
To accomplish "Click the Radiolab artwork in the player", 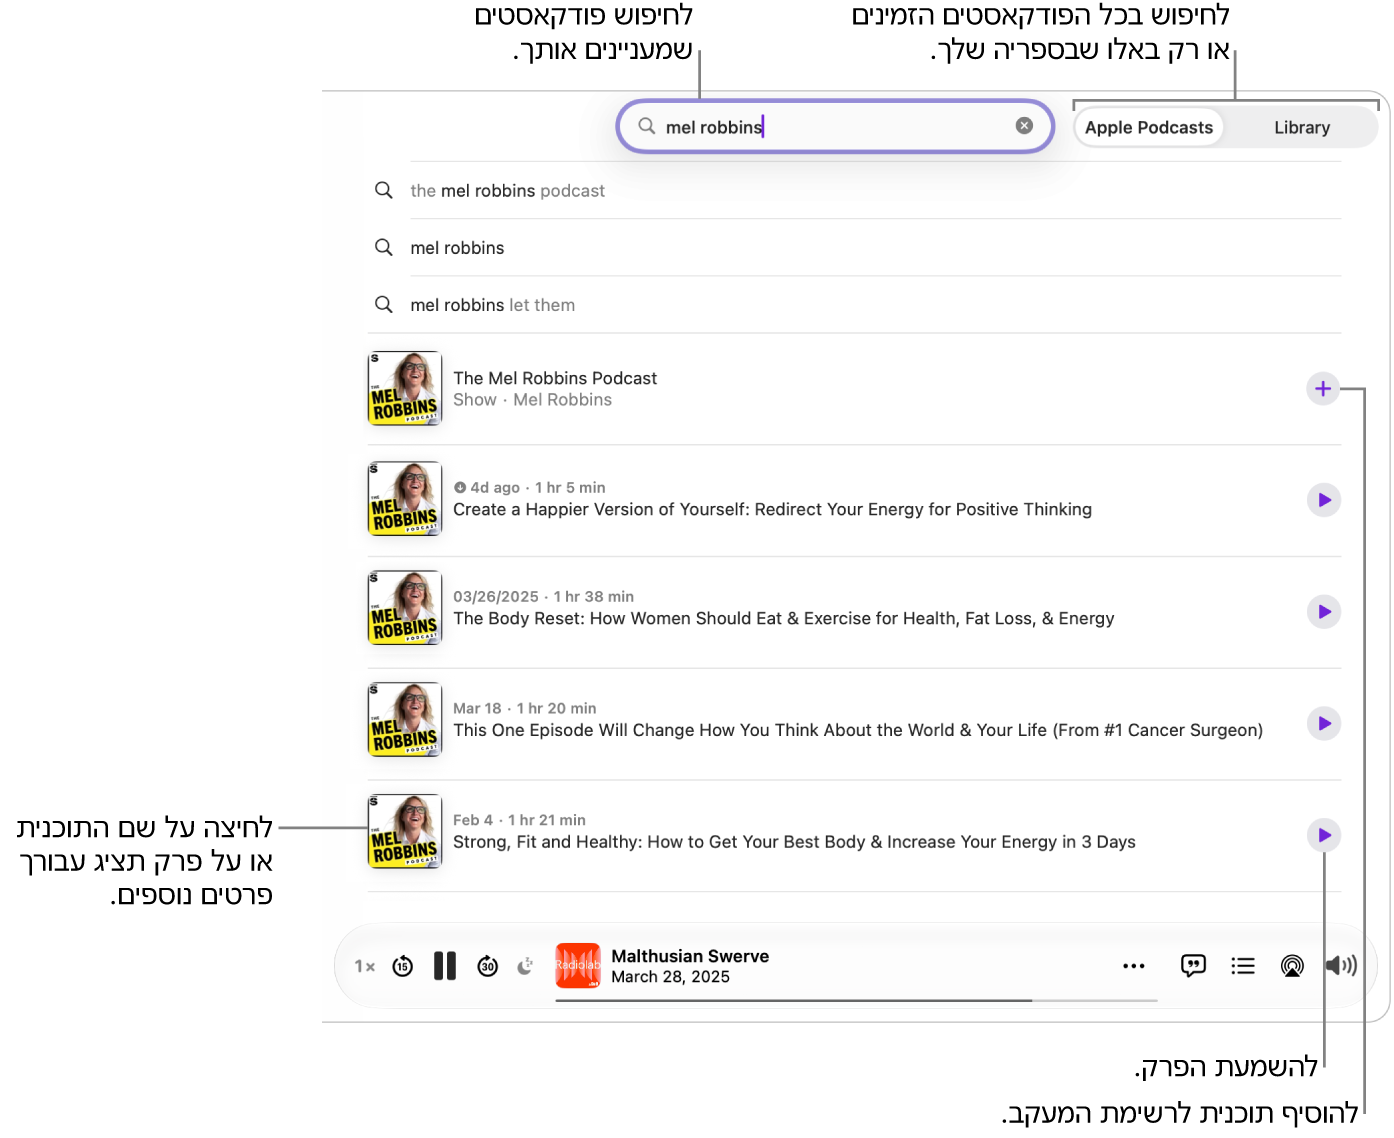I will [578, 966].
